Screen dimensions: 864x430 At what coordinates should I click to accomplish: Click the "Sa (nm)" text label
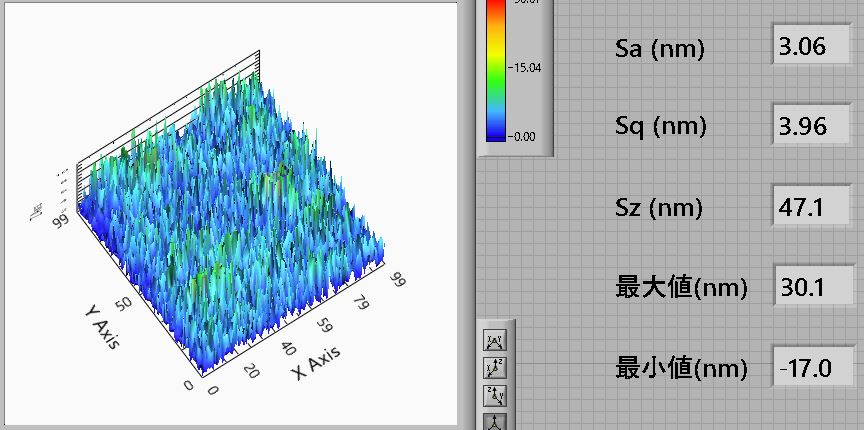(x=660, y=49)
